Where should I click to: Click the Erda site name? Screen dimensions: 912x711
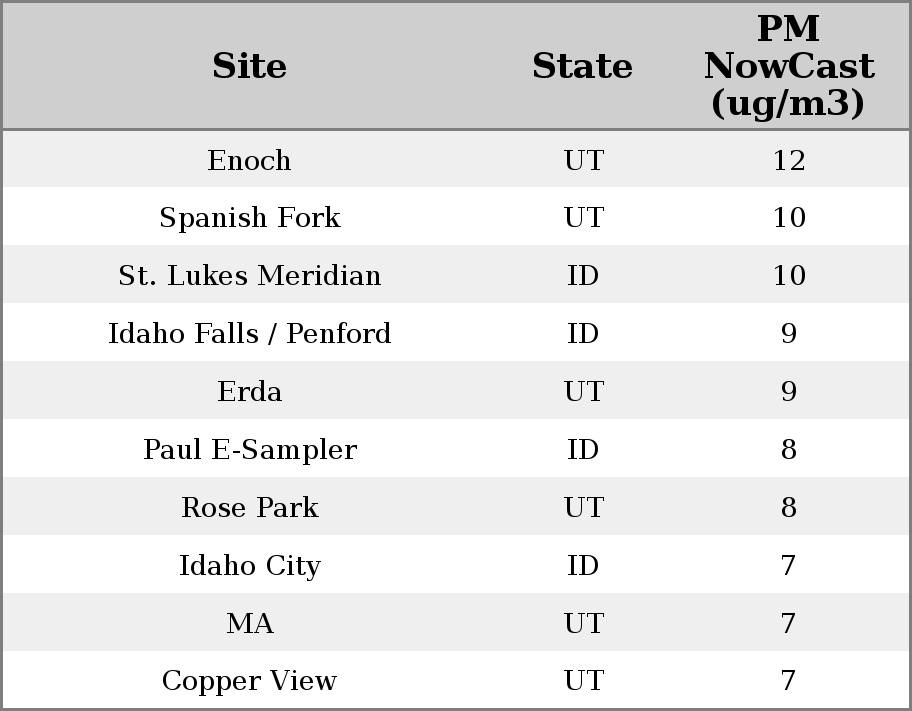(x=249, y=391)
